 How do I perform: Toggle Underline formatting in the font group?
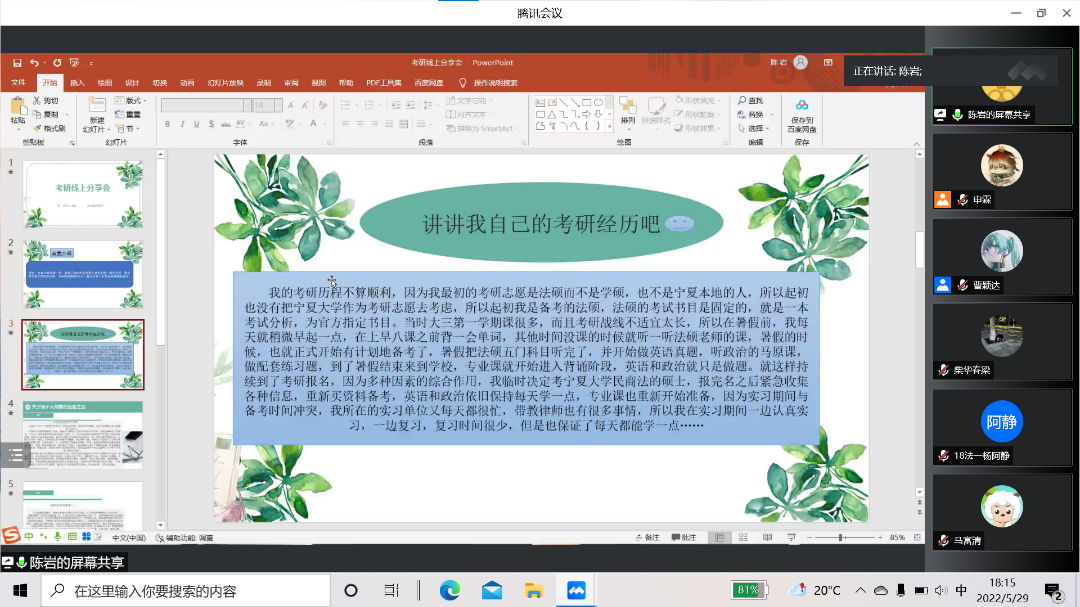click(195, 125)
